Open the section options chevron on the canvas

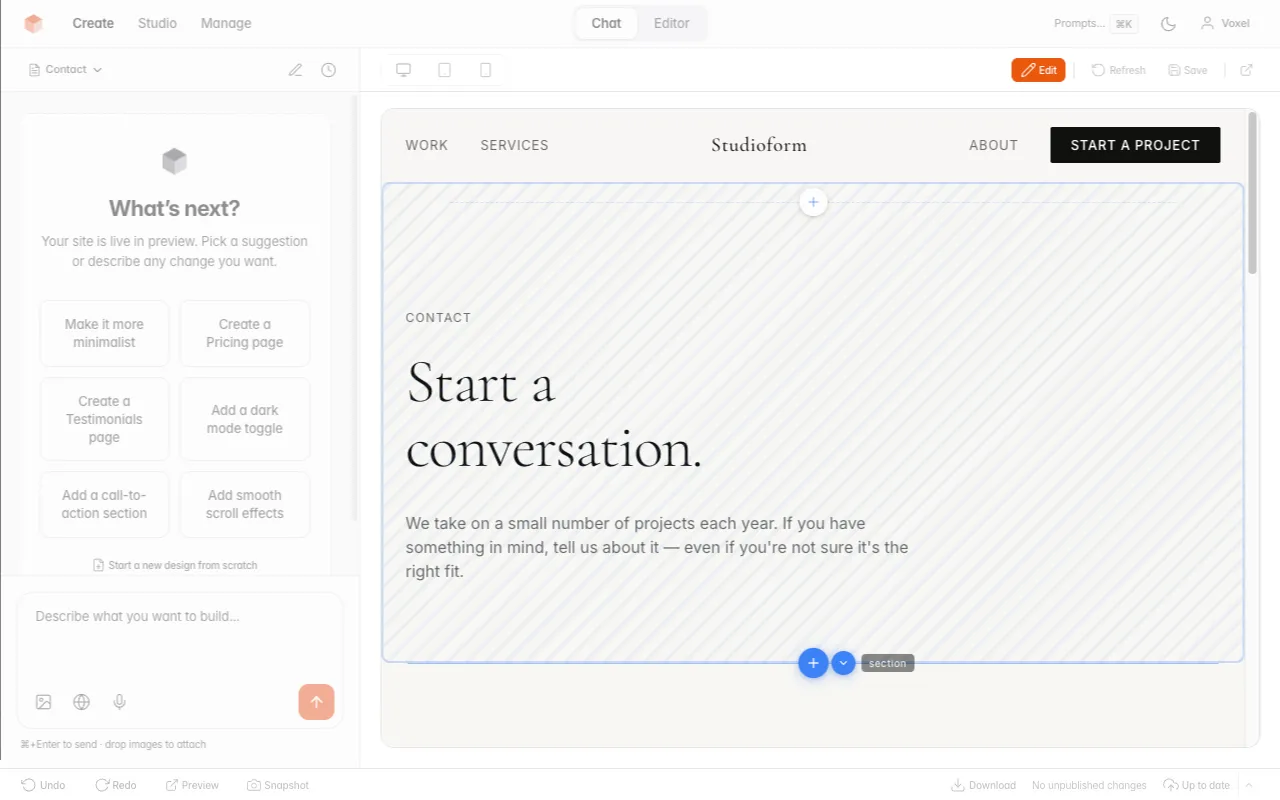[x=843, y=663]
